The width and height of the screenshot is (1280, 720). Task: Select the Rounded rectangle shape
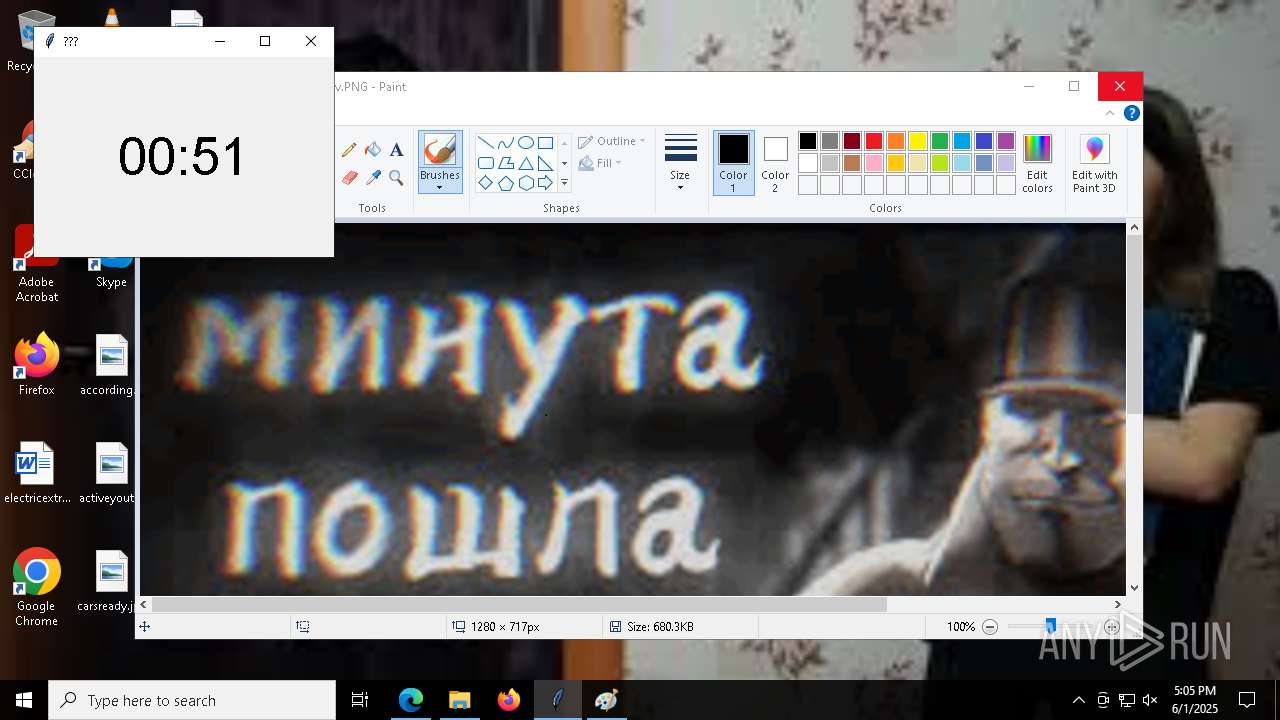click(485, 163)
